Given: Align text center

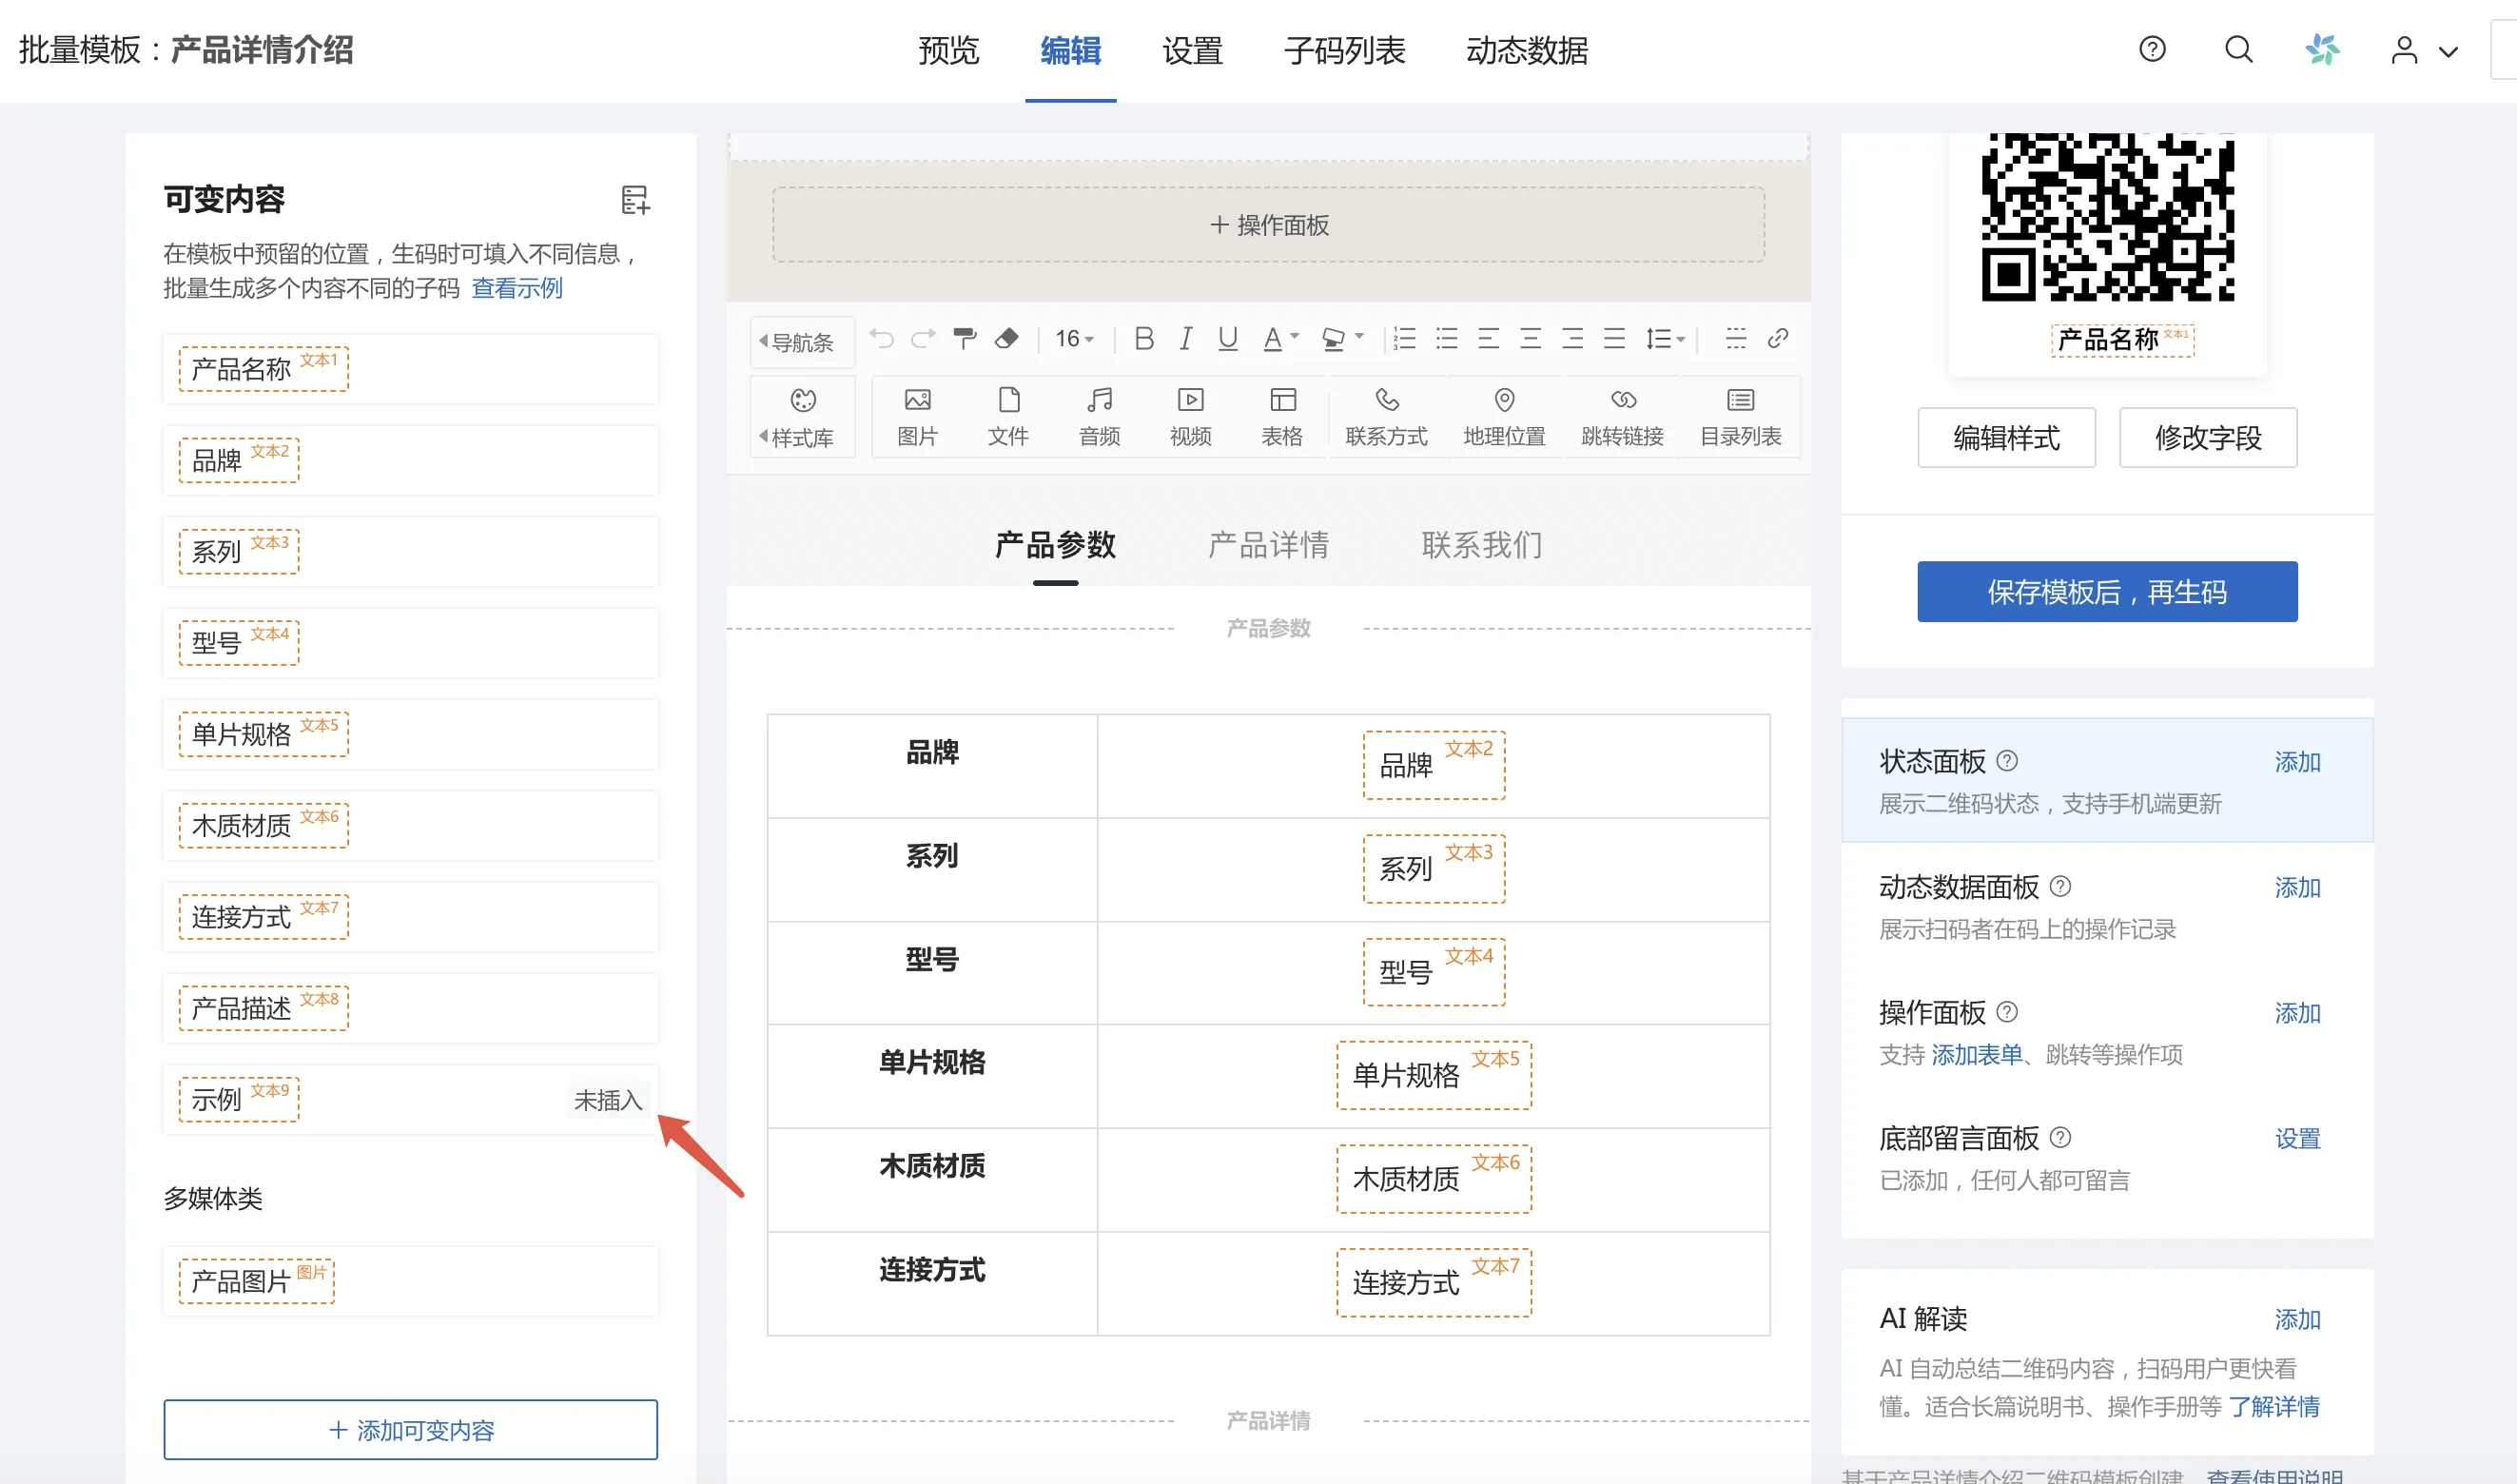Looking at the screenshot, I should [1531, 339].
